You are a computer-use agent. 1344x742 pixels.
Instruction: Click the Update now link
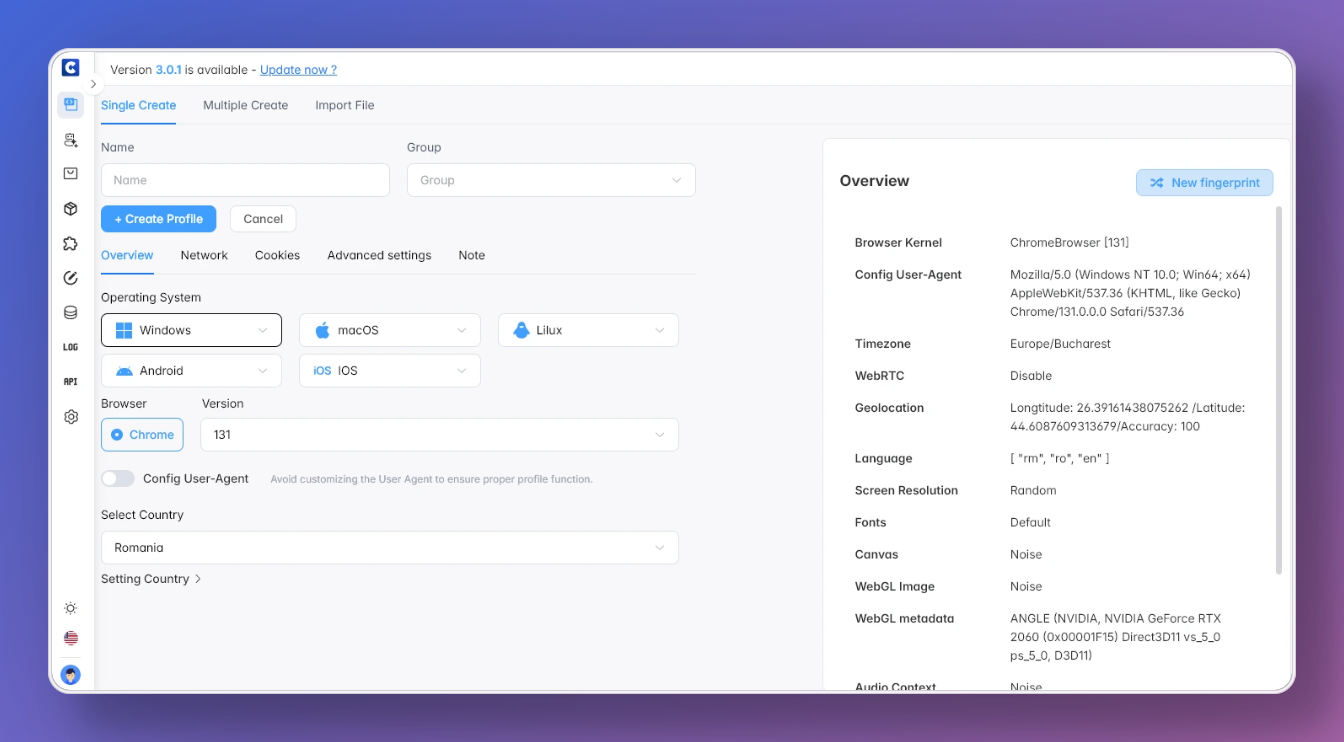pyautogui.click(x=298, y=70)
